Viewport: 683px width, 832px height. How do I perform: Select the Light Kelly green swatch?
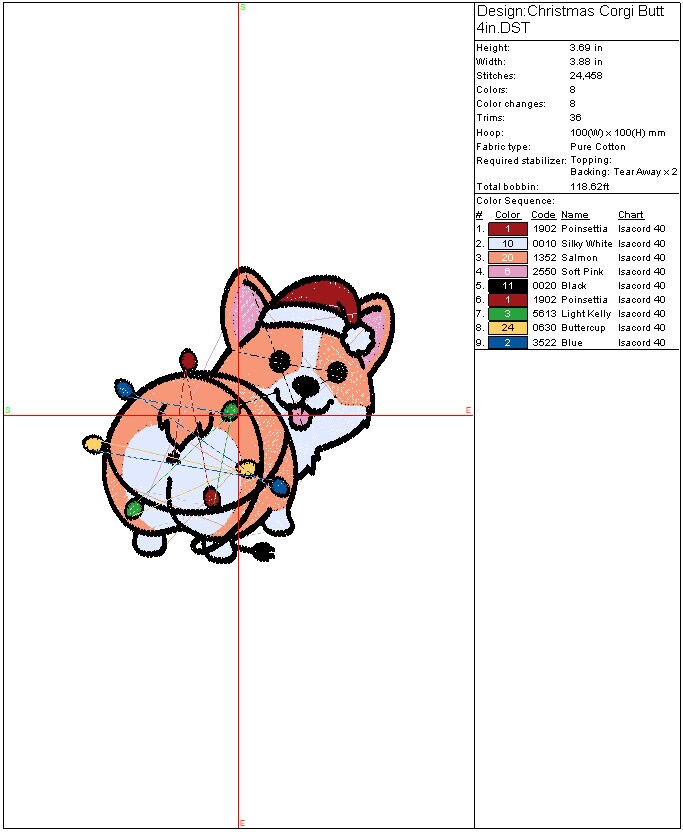pos(507,314)
